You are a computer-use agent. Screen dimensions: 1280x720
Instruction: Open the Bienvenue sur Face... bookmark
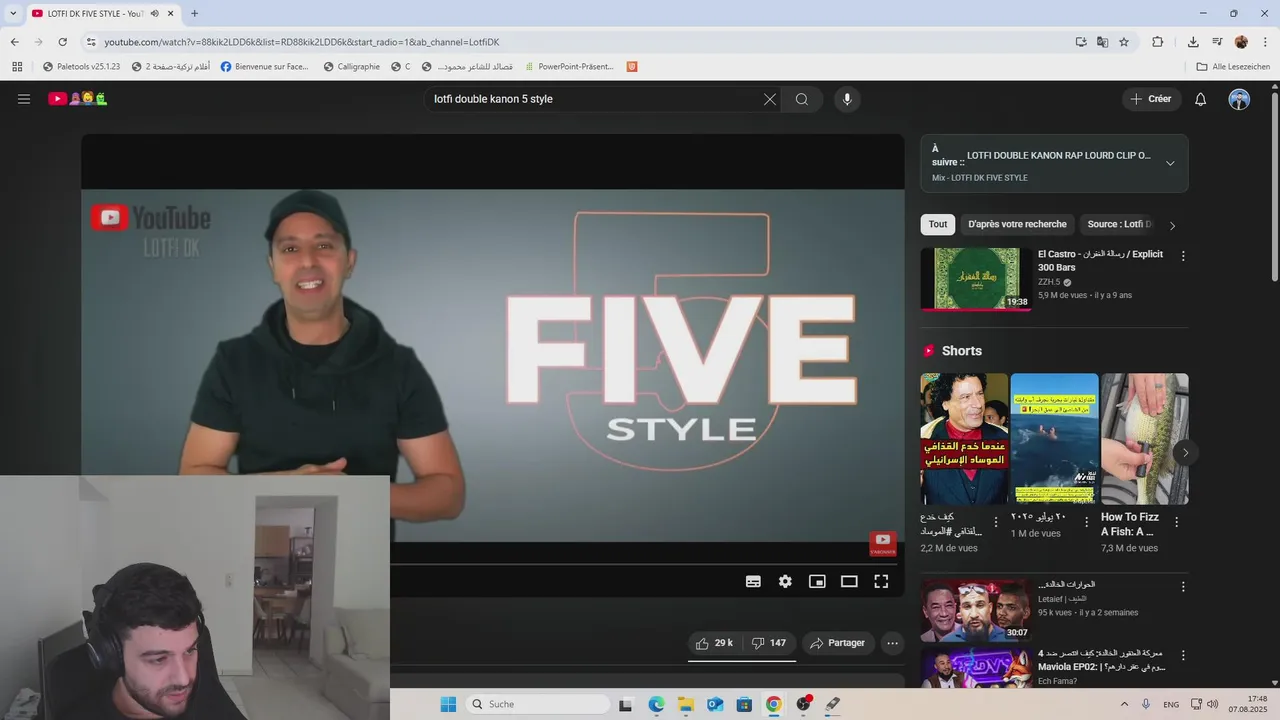click(265, 67)
